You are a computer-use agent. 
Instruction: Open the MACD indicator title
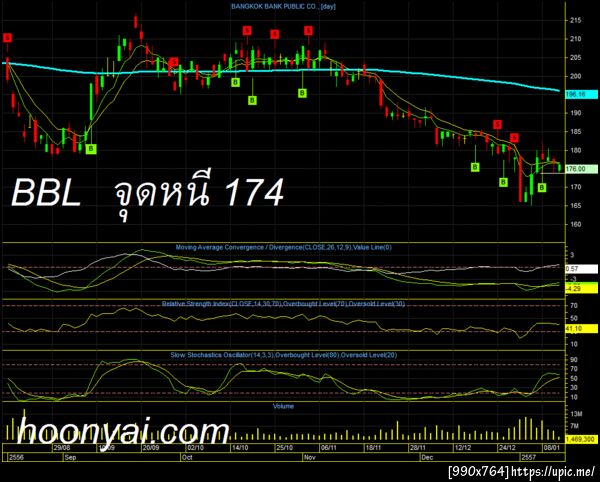tap(284, 248)
